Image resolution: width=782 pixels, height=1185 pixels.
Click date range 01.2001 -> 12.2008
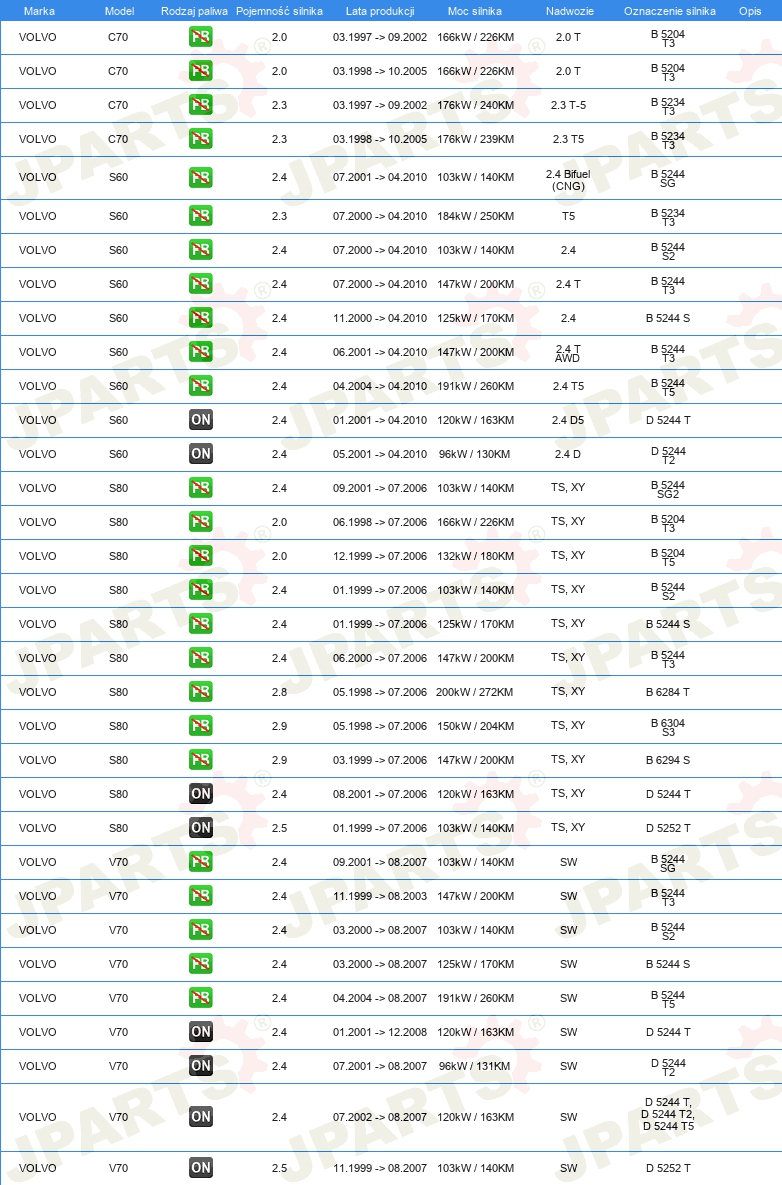[380, 1032]
